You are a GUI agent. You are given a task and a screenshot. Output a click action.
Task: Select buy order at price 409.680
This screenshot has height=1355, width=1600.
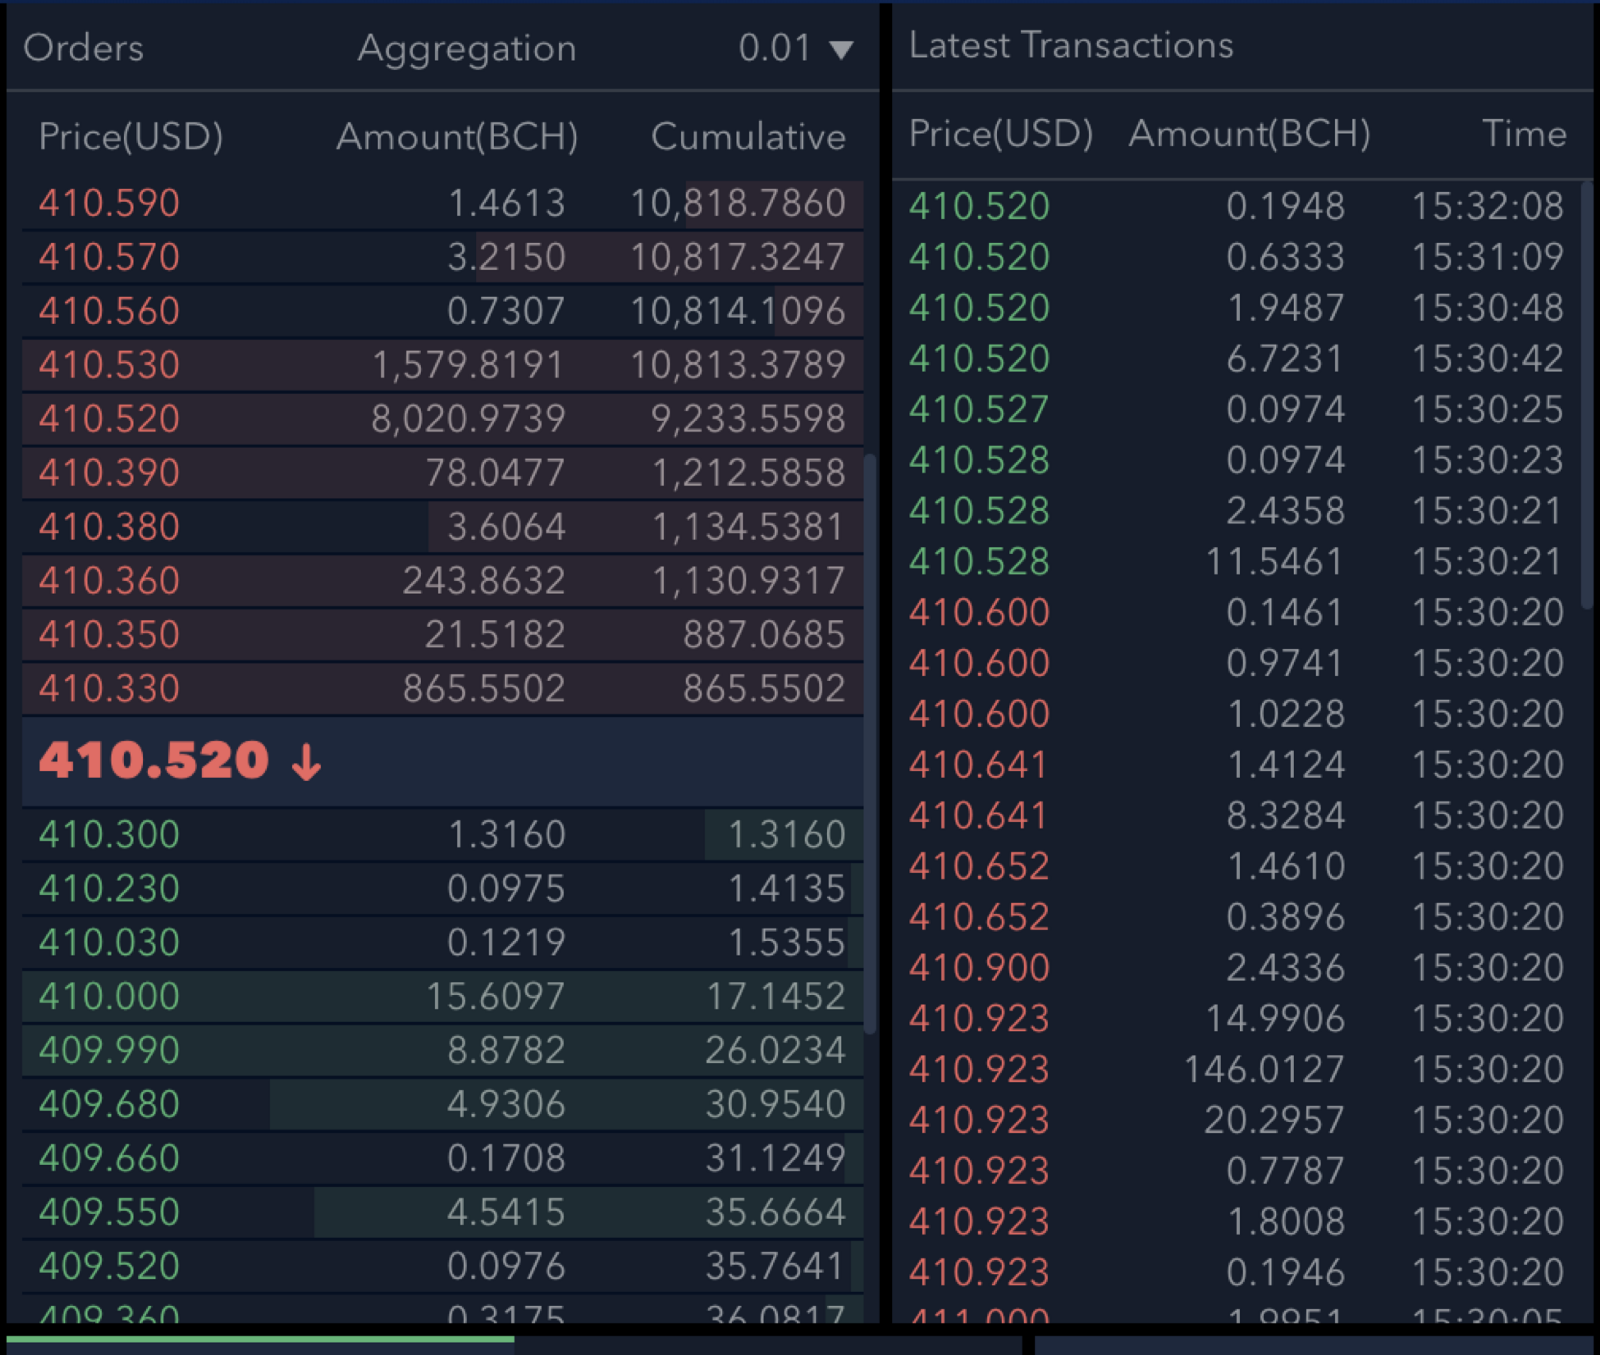tap(442, 1105)
